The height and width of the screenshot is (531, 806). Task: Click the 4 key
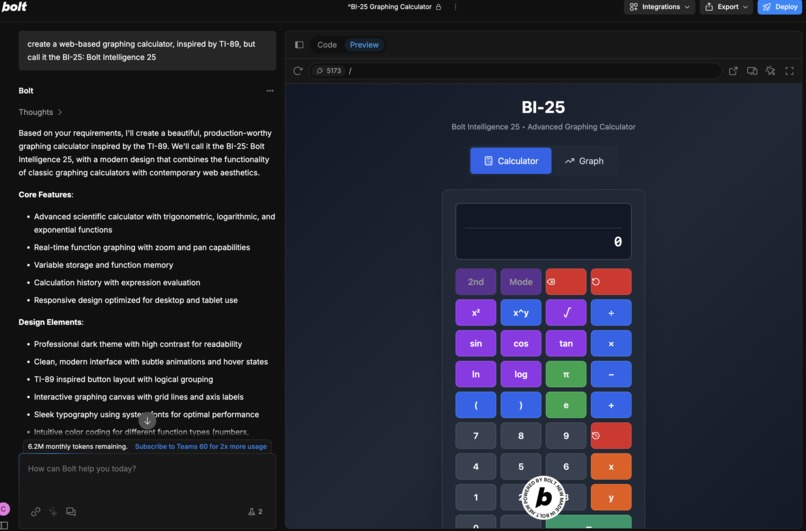coord(475,467)
